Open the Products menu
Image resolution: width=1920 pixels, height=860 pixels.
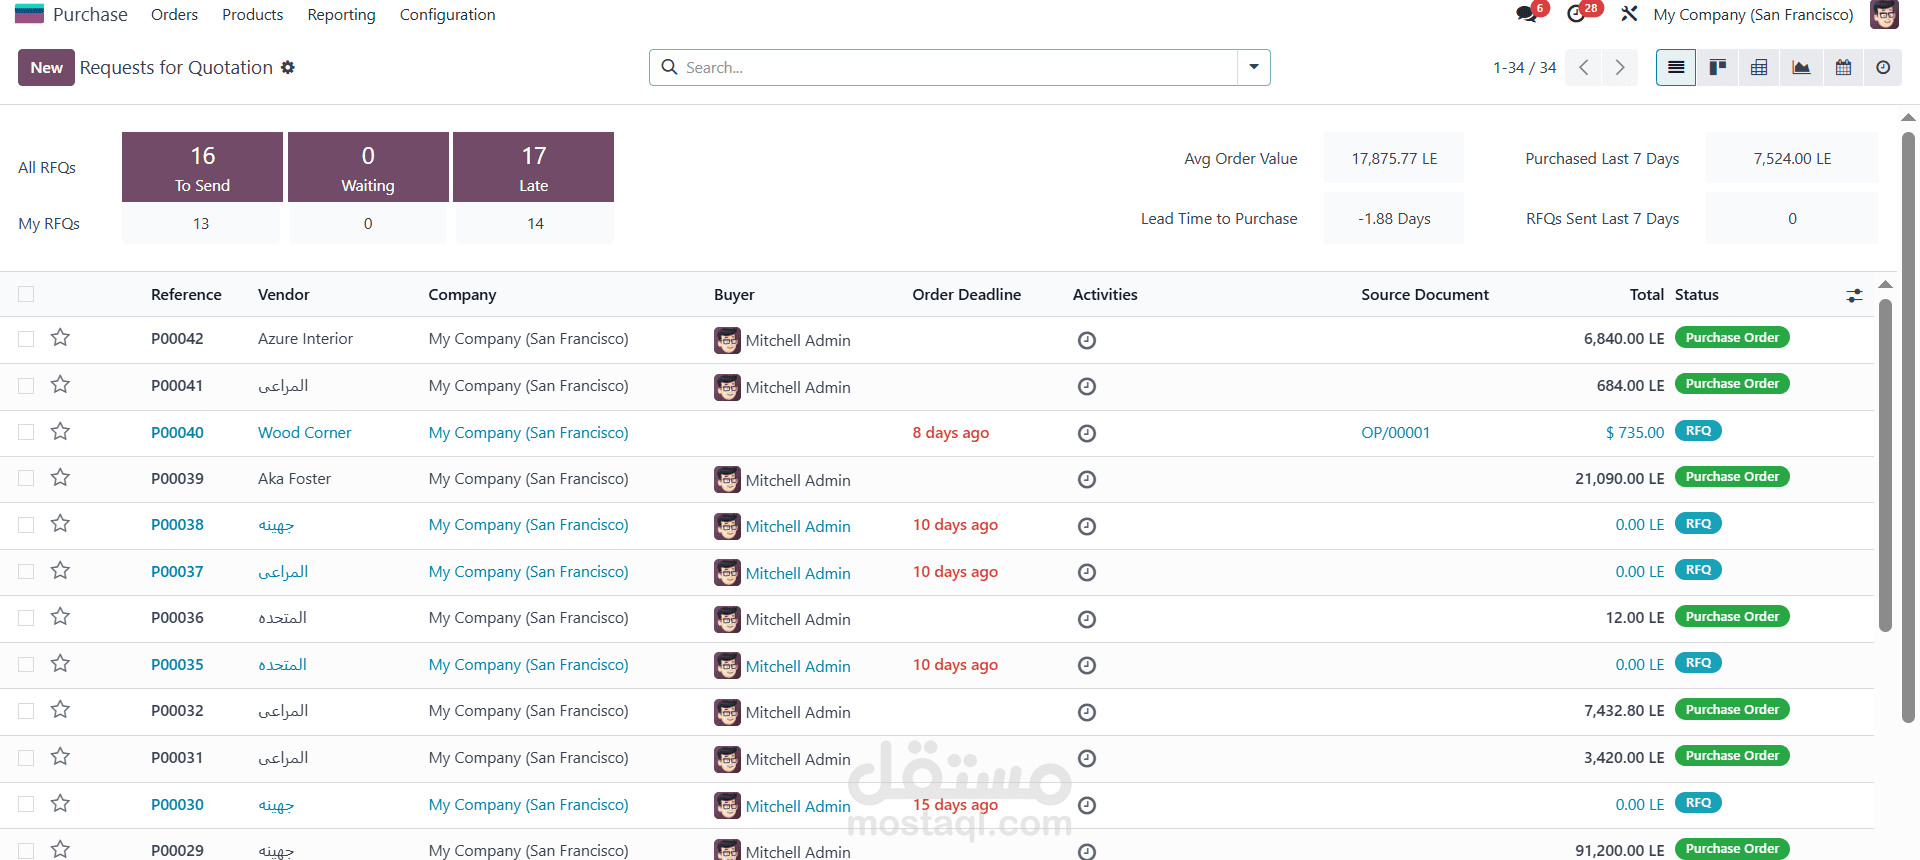(x=252, y=14)
